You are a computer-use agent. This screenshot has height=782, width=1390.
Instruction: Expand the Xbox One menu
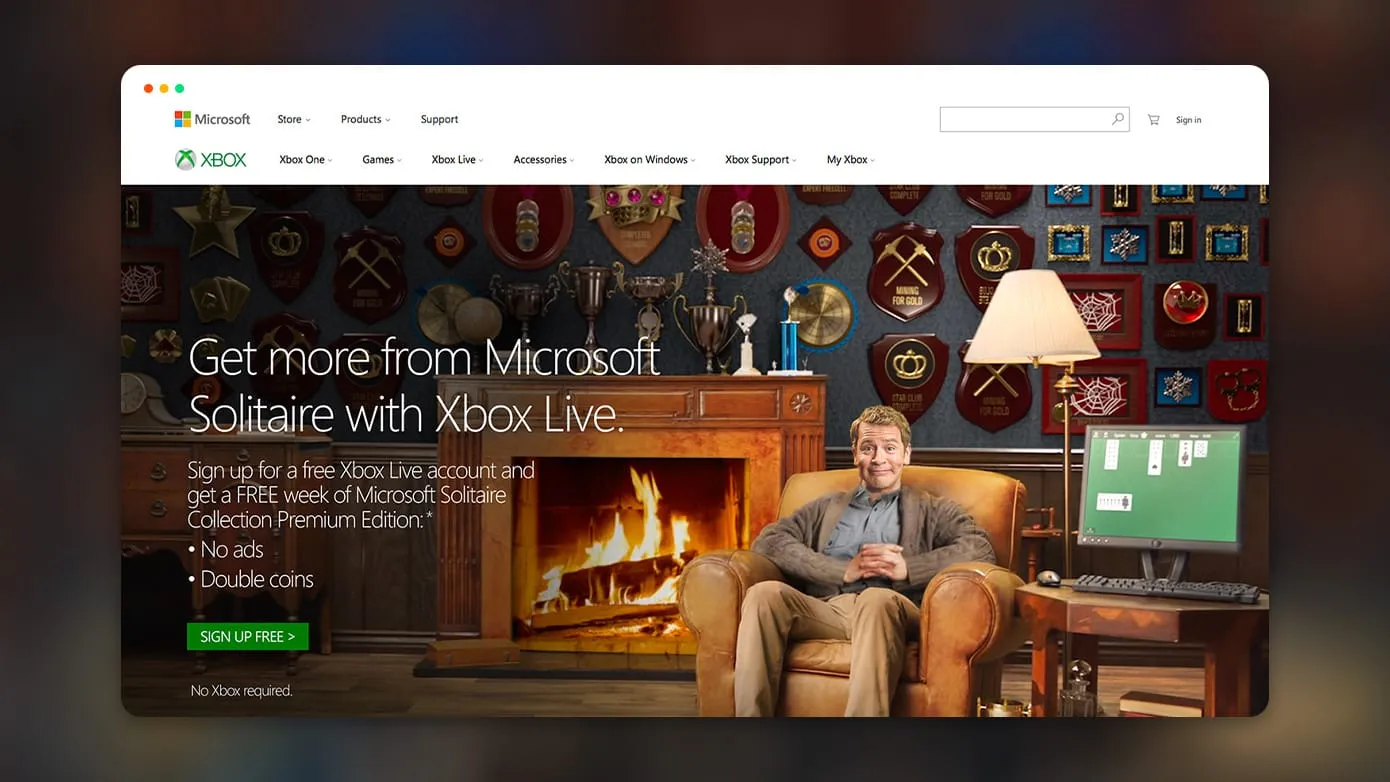coord(303,159)
